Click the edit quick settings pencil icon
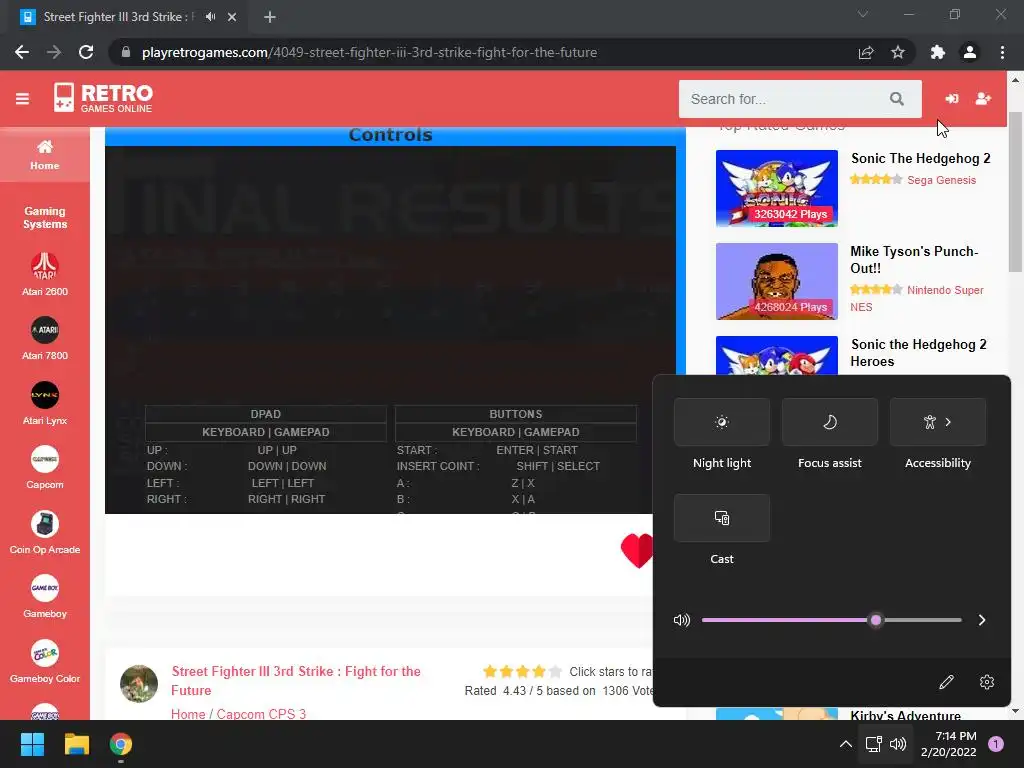 (x=946, y=682)
